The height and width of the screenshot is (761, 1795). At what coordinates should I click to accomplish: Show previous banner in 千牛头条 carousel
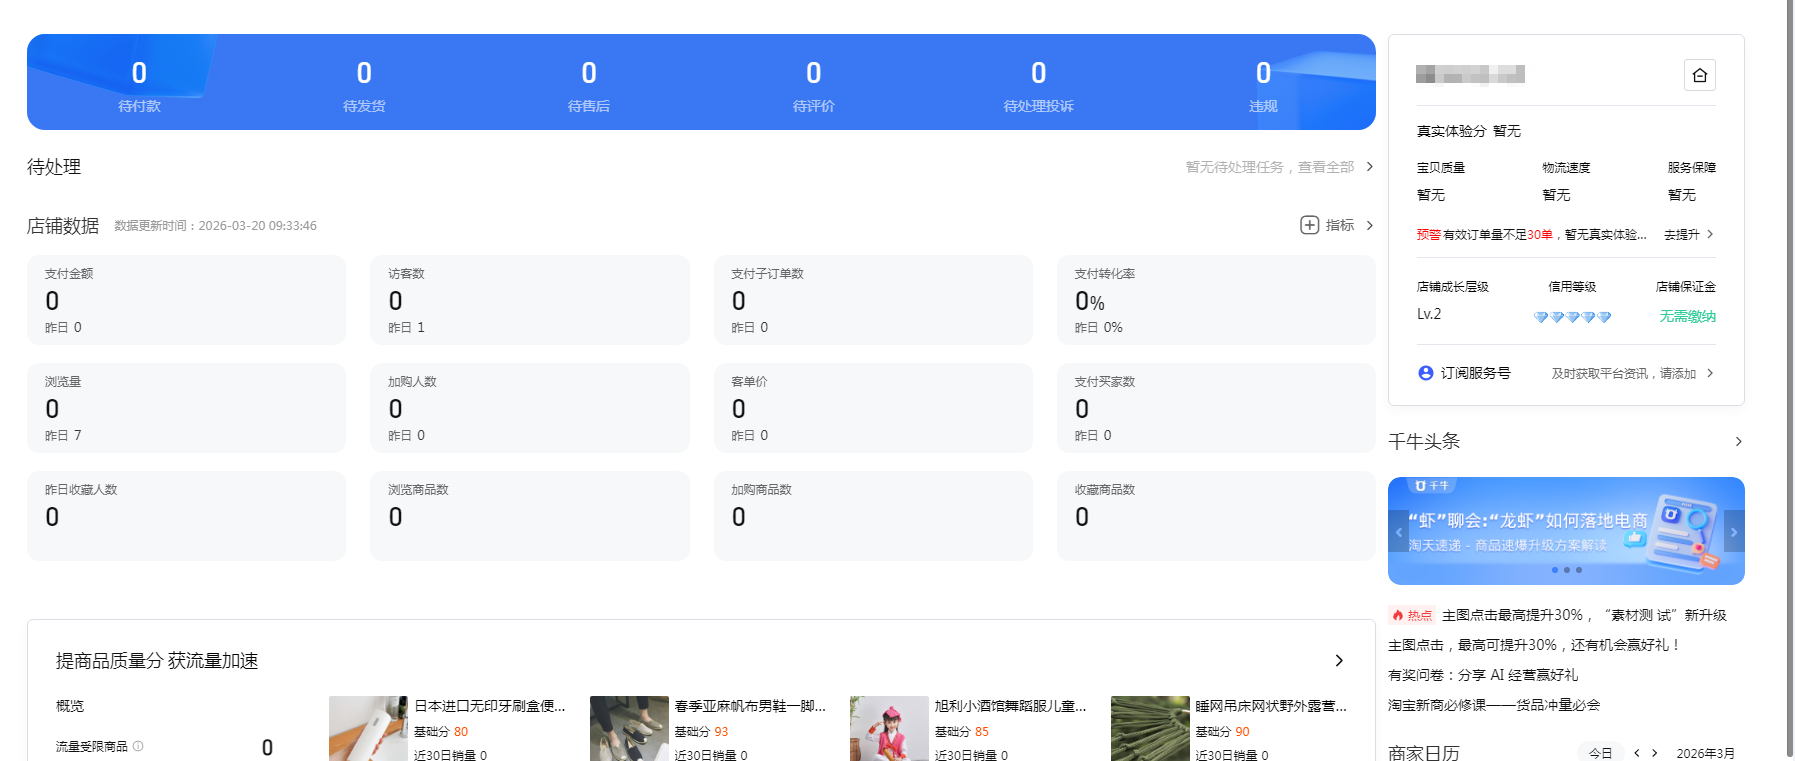point(1398,531)
